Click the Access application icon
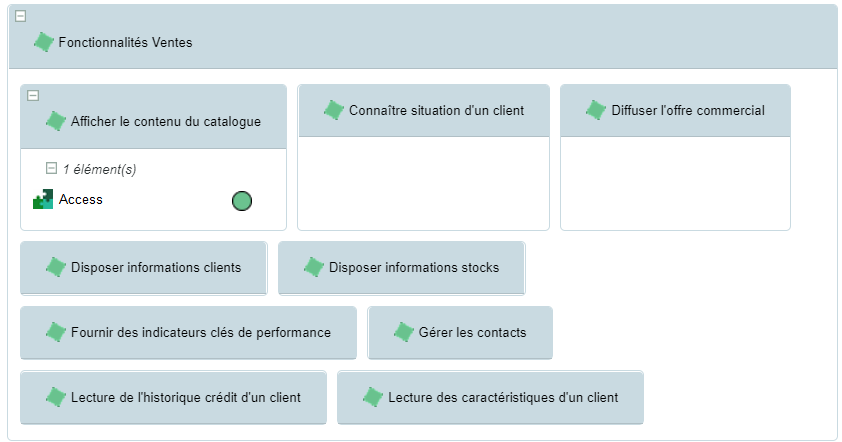842x442 pixels. point(43,200)
